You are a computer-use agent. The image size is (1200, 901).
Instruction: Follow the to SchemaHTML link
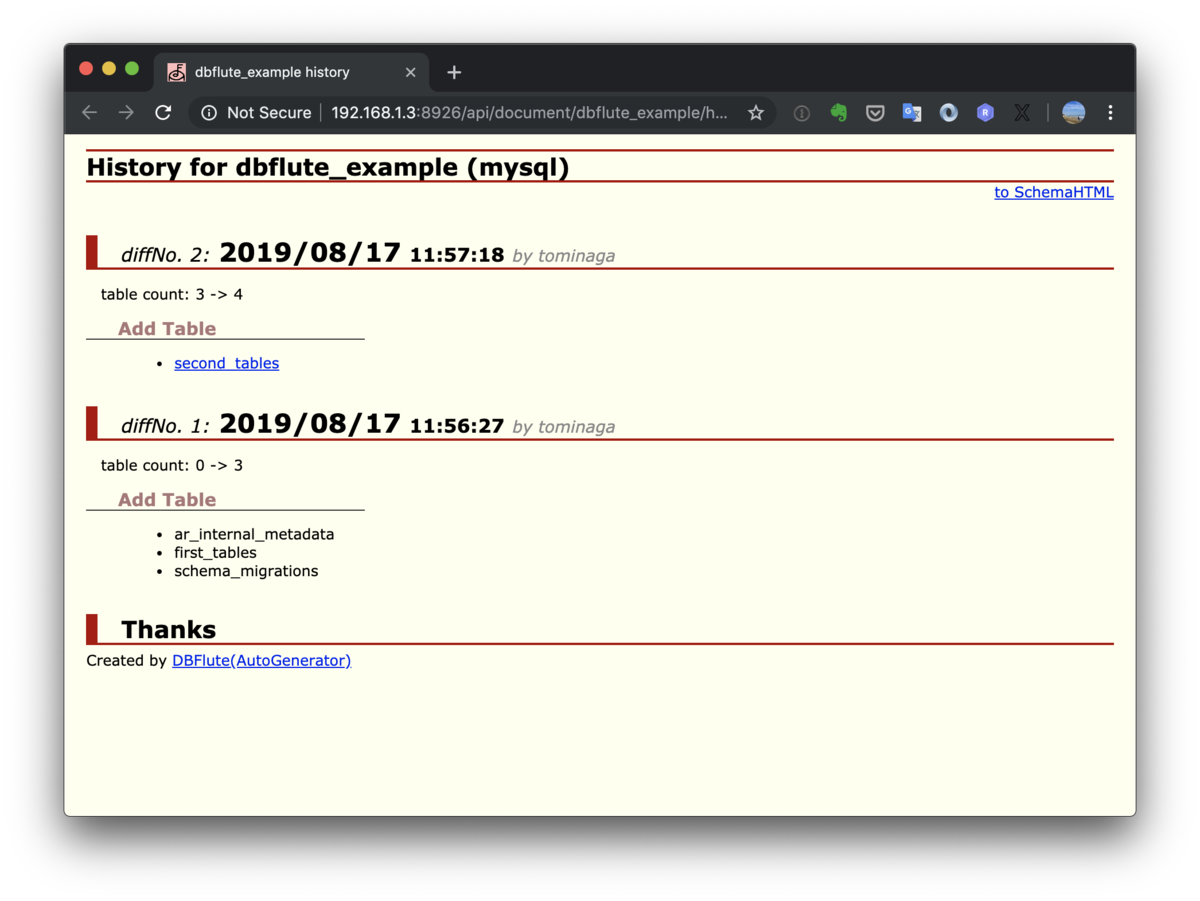(1053, 192)
